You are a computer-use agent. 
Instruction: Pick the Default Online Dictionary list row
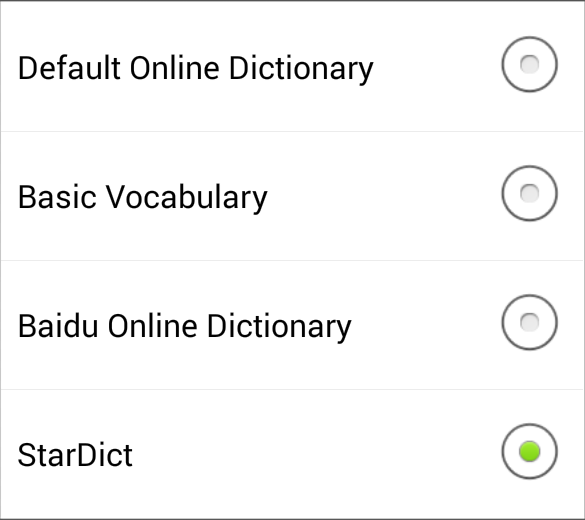click(x=292, y=66)
